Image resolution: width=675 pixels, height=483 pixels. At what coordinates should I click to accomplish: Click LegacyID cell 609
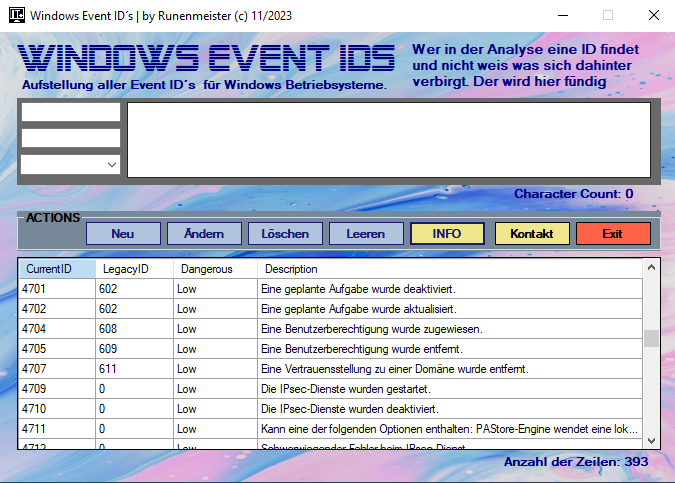[134, 349]
